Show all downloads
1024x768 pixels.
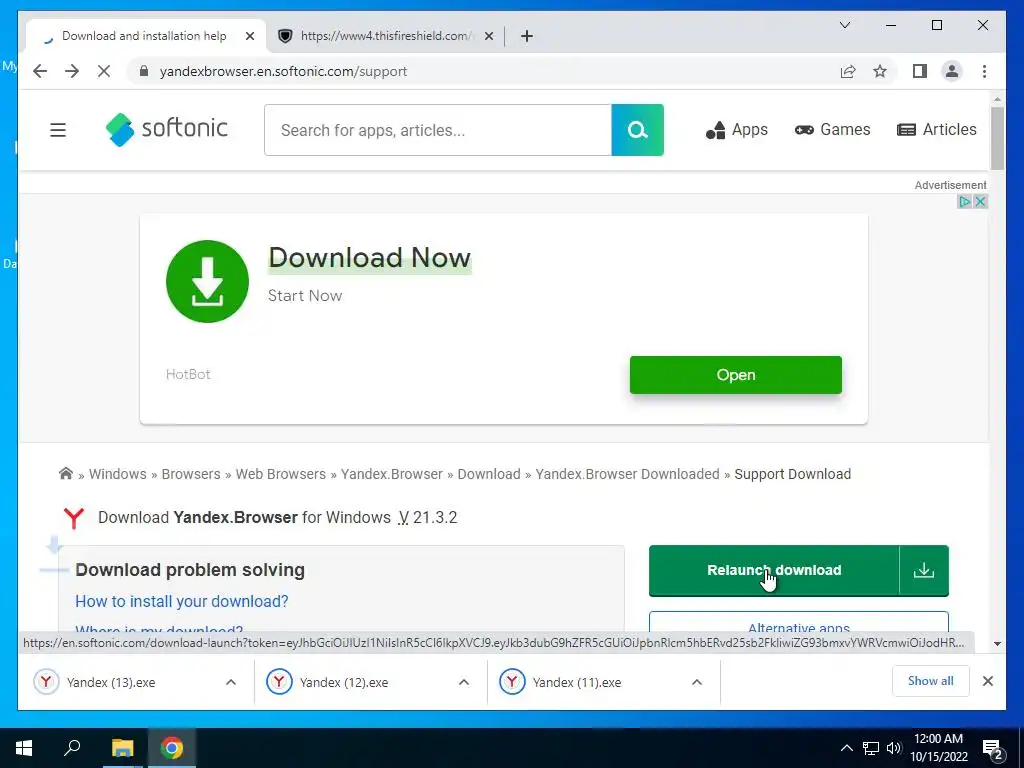pyautogui.click(x=931, y=681)
